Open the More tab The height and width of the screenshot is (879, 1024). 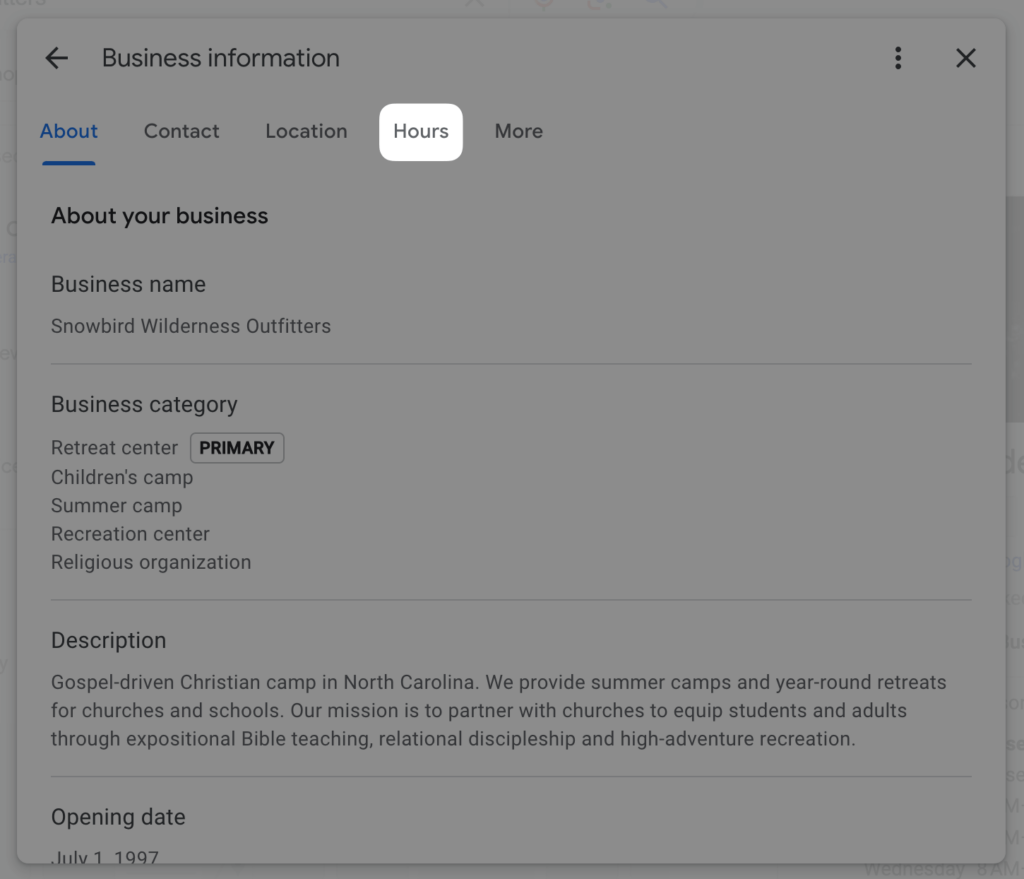[x=519, y=131]
